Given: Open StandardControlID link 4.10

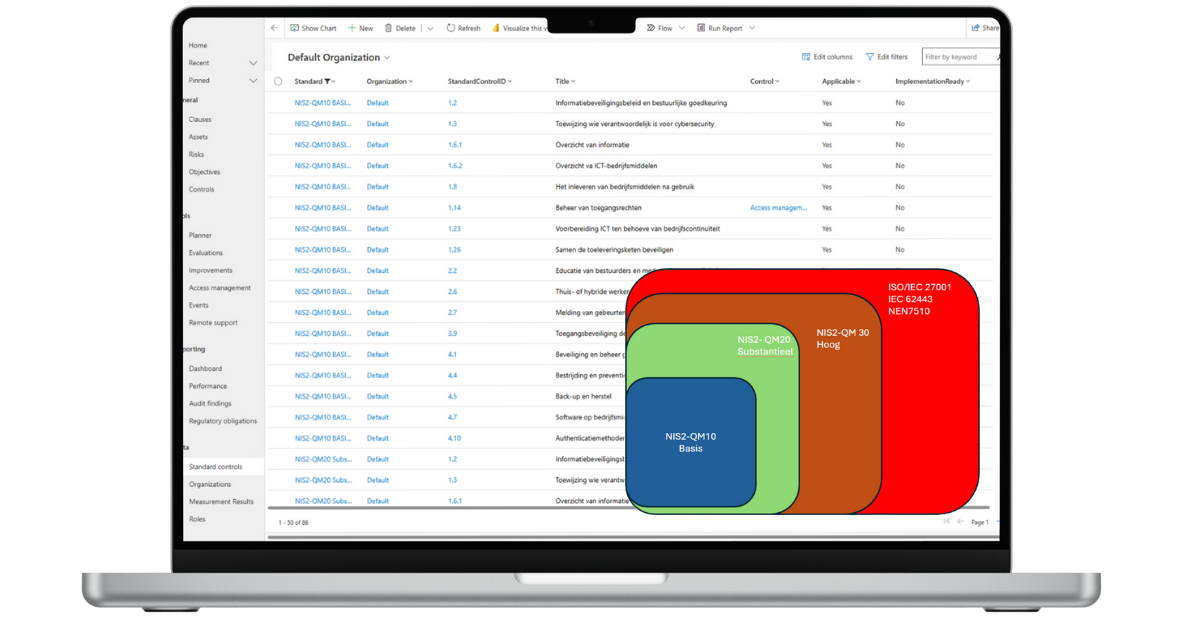Looking at the screenshot, I should [x=454, y=438].
